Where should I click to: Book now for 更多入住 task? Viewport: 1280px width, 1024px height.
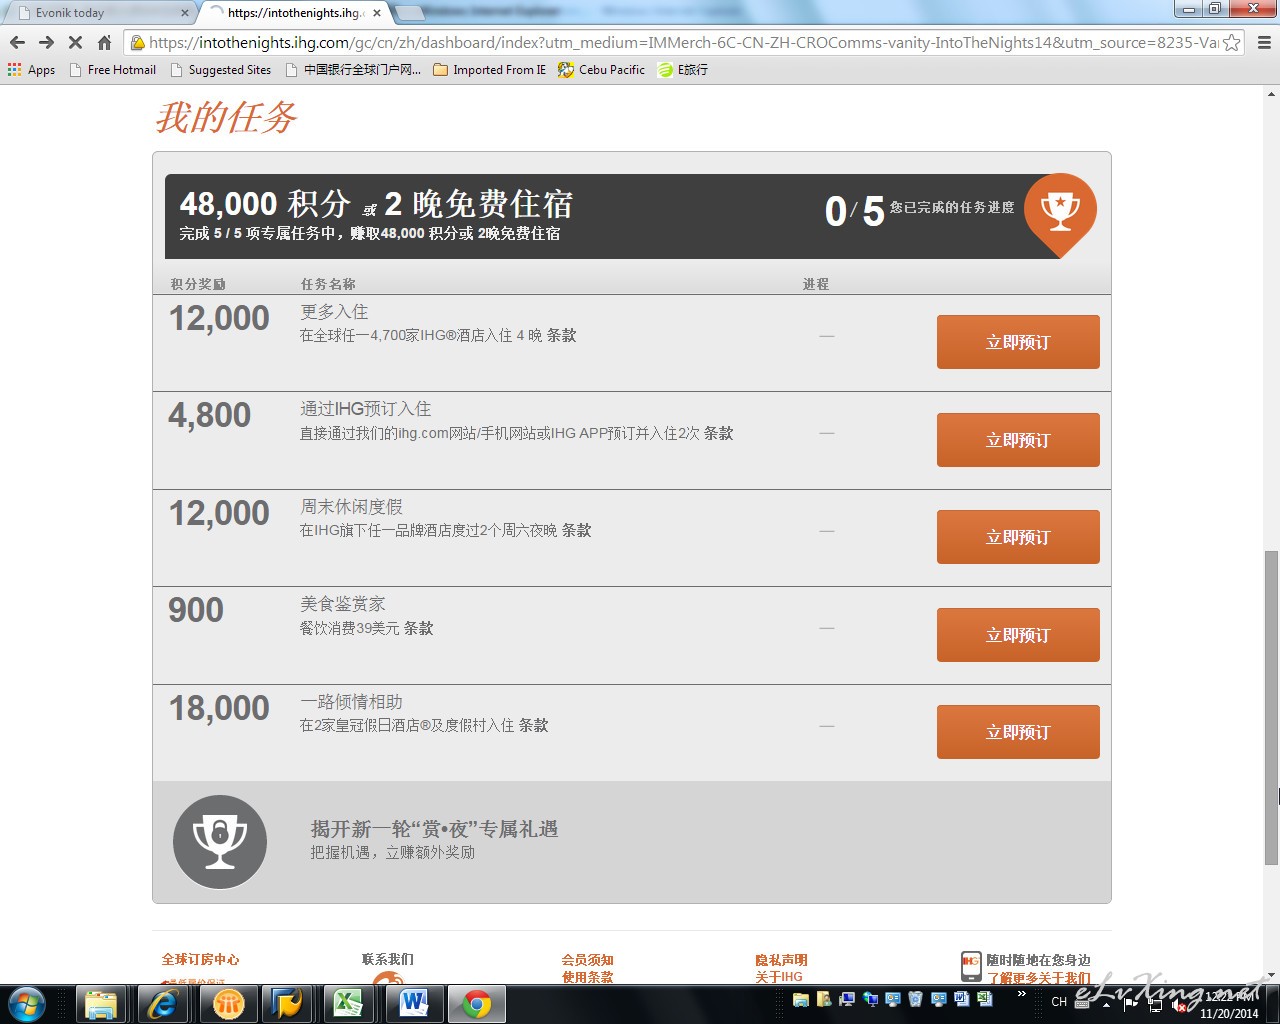[x=1018, y=342]
